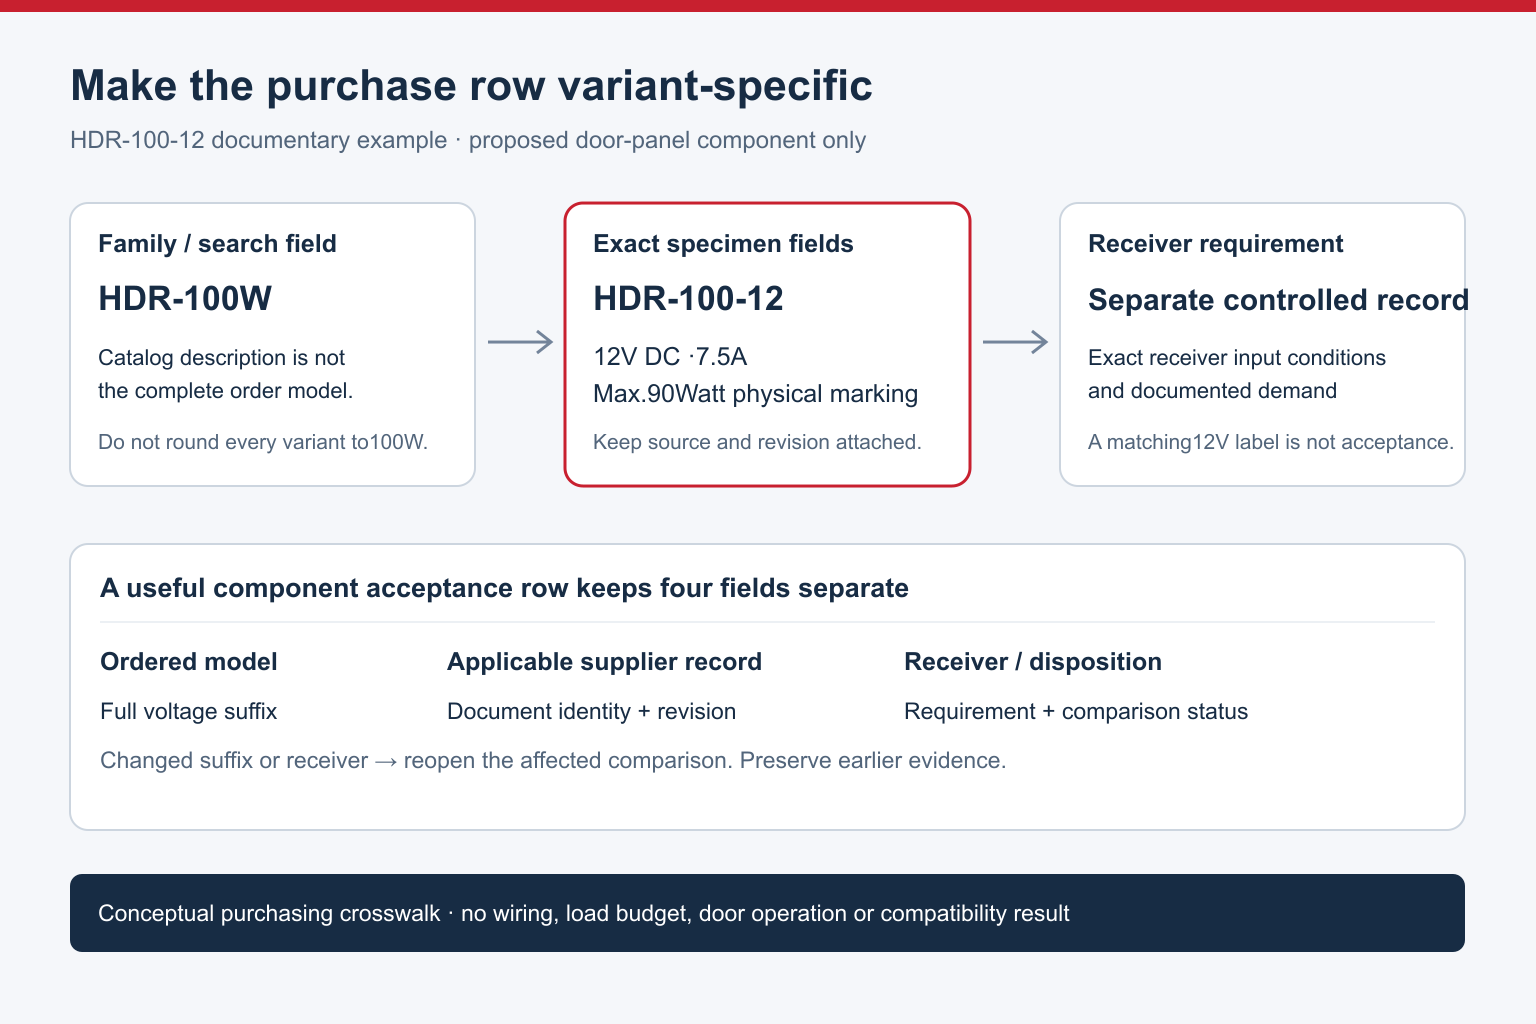Click the "Conceptual purchasing crosswalk" footer text
The image size is (1536, 1024).
(584, 913)
